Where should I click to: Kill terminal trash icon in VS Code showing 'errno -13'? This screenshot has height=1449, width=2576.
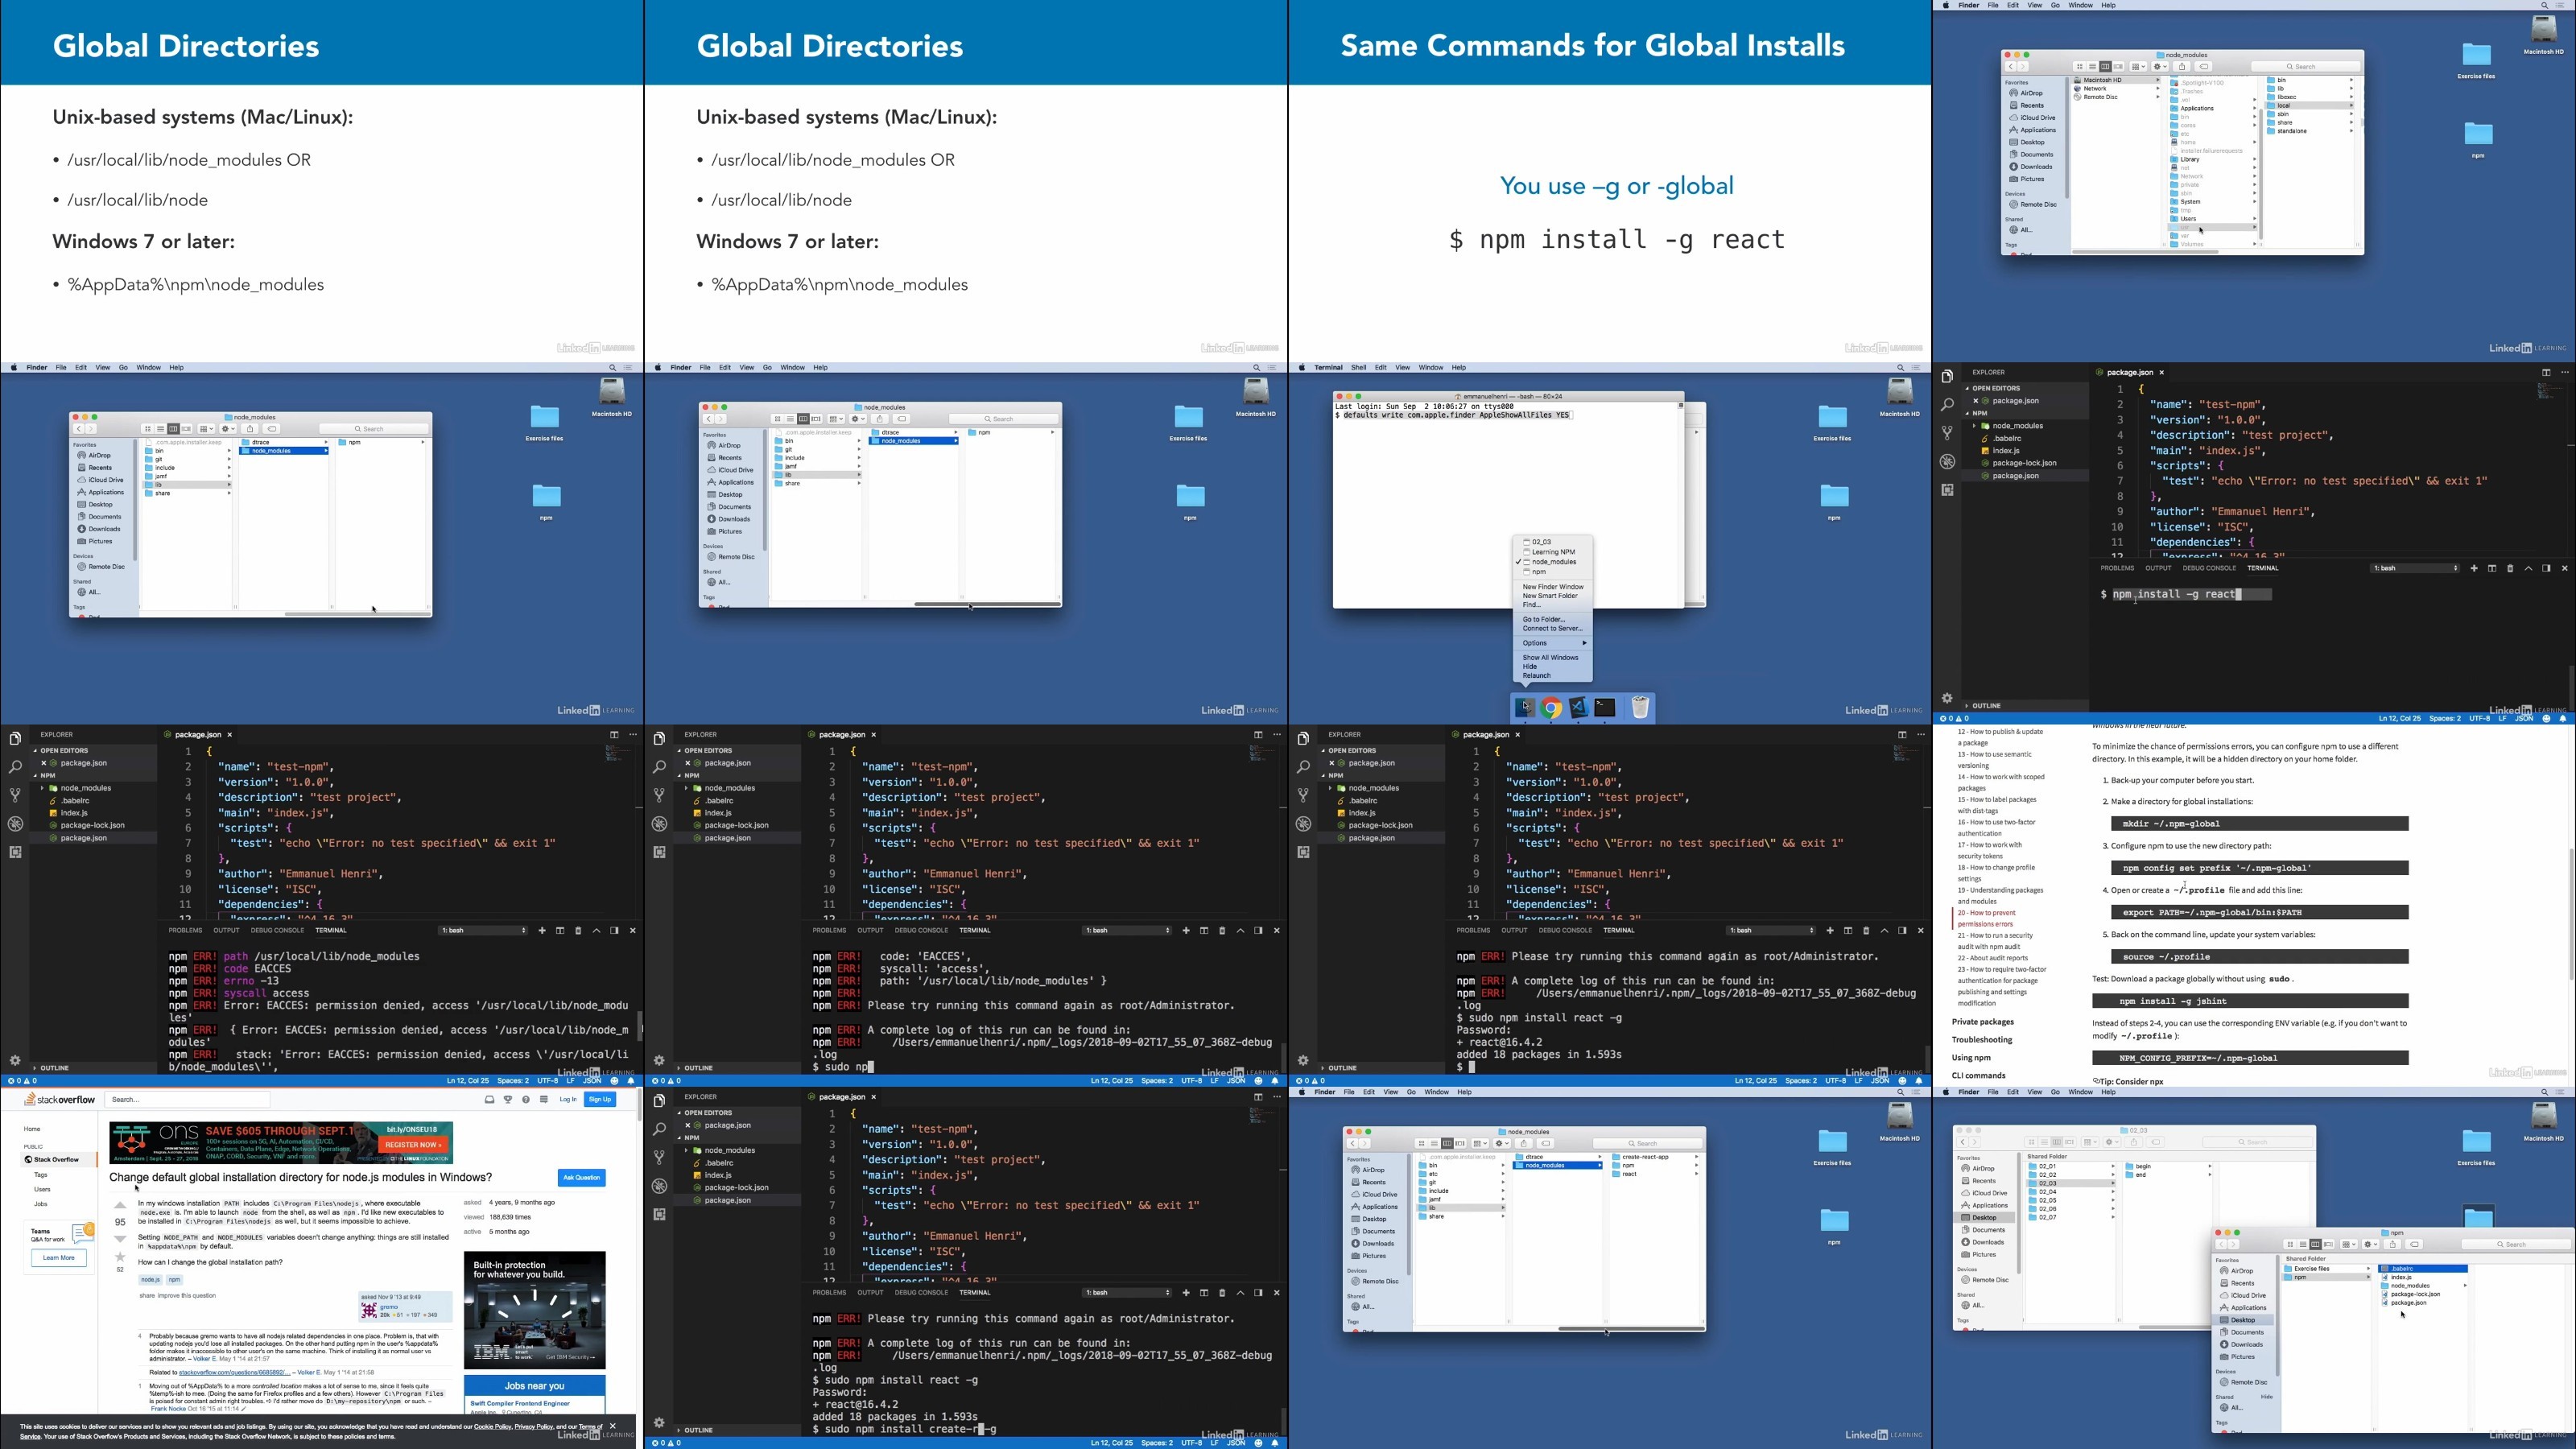click(x=578, y=930)
